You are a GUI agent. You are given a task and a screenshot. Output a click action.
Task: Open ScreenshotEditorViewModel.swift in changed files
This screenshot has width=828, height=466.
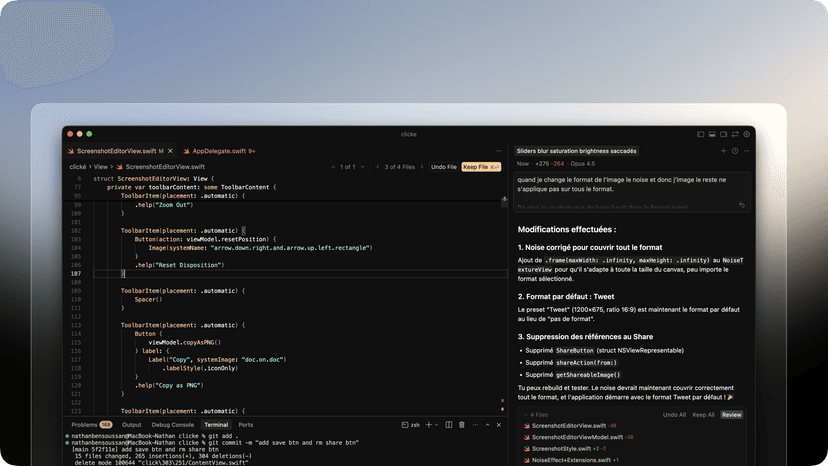pyautogui.click(x=577, y=437)
